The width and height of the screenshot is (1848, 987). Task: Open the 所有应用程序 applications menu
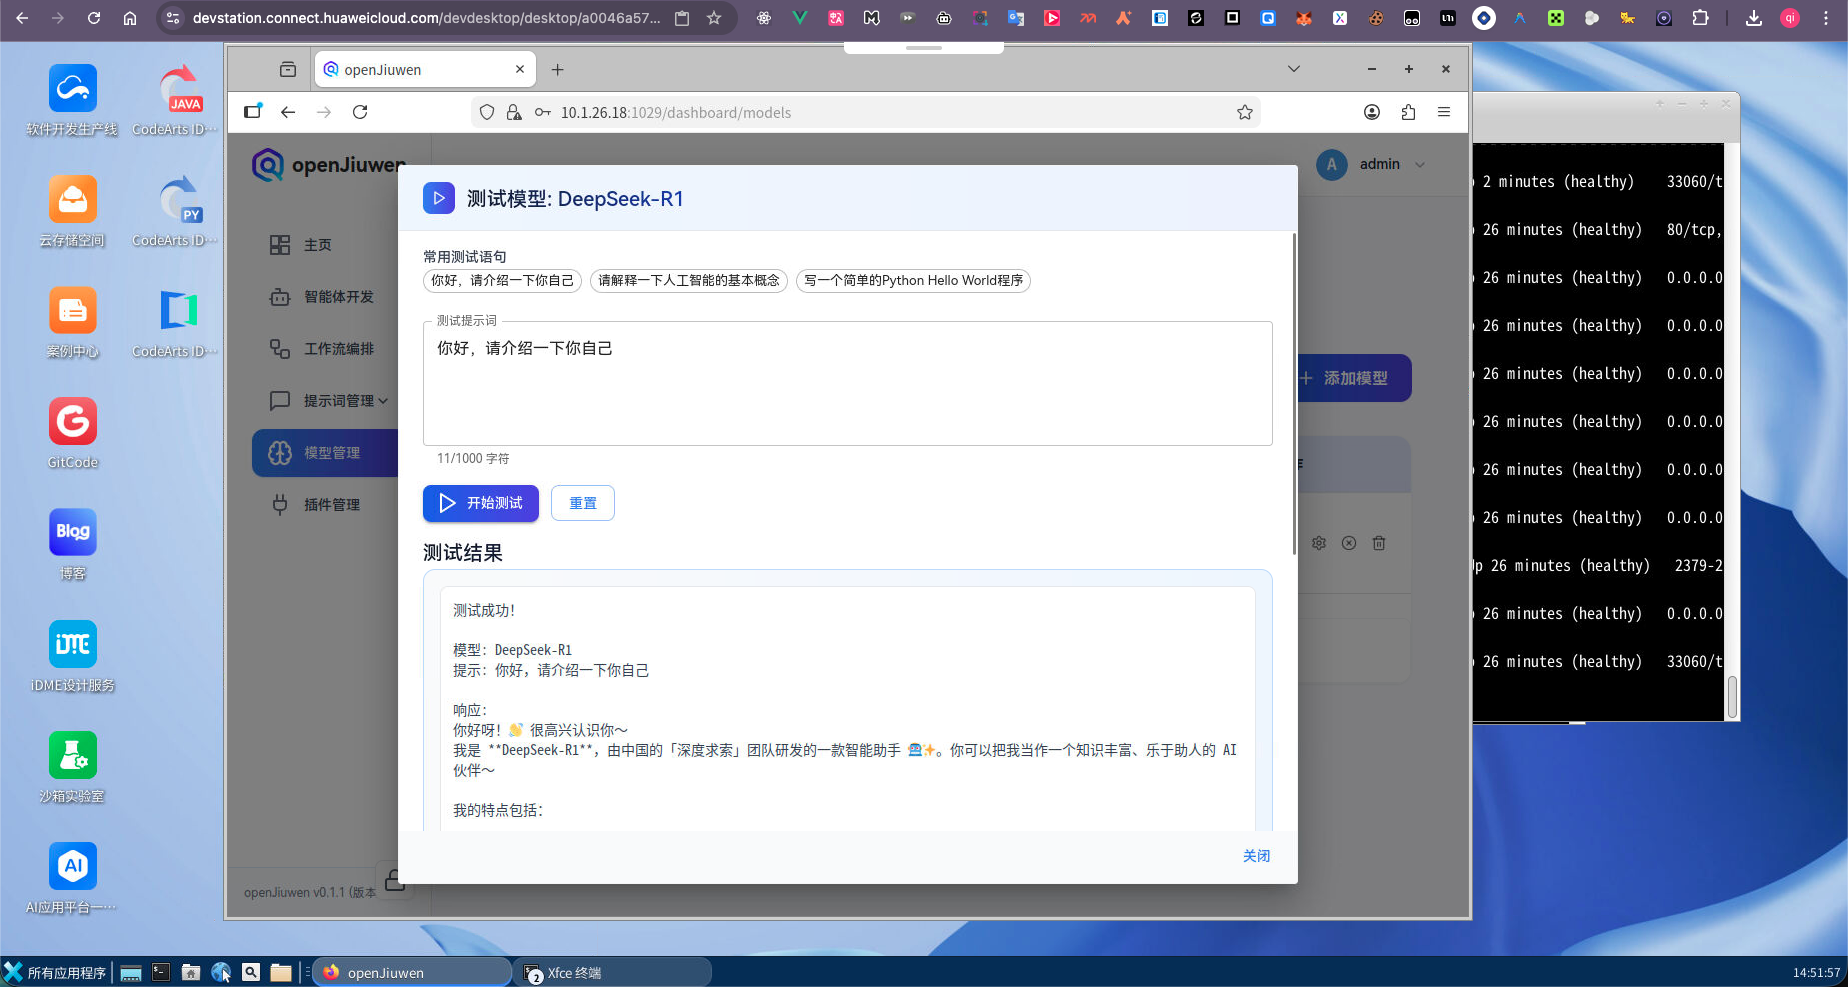(x=55, y=972)
